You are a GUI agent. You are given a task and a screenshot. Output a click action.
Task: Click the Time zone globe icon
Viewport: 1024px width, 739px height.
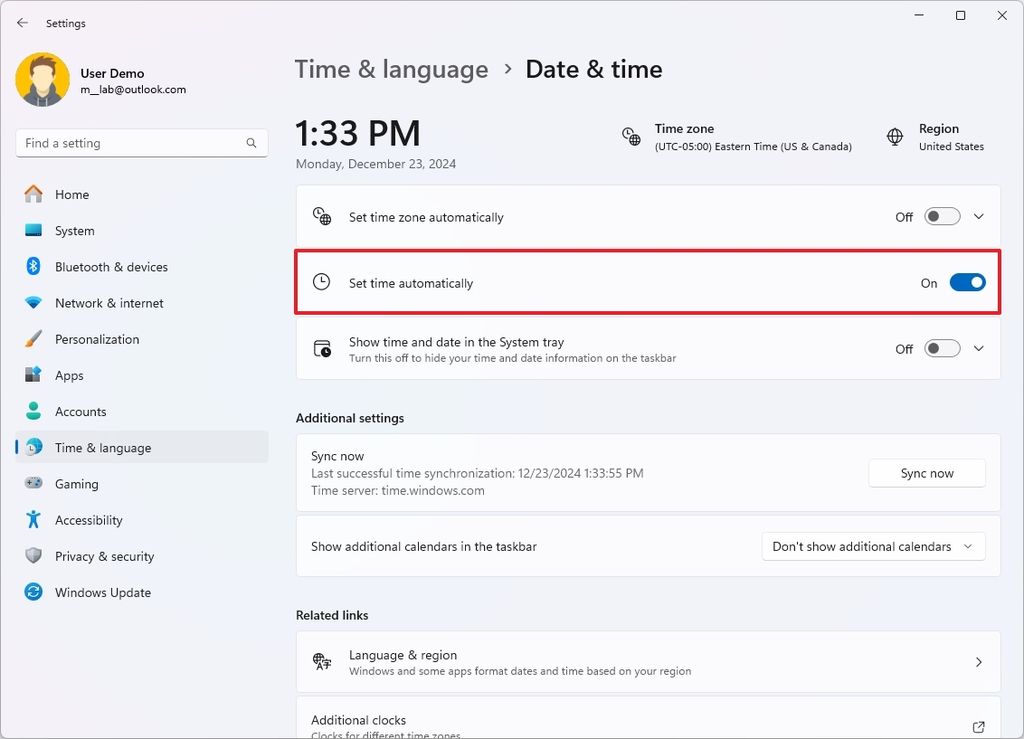point(632,137)
